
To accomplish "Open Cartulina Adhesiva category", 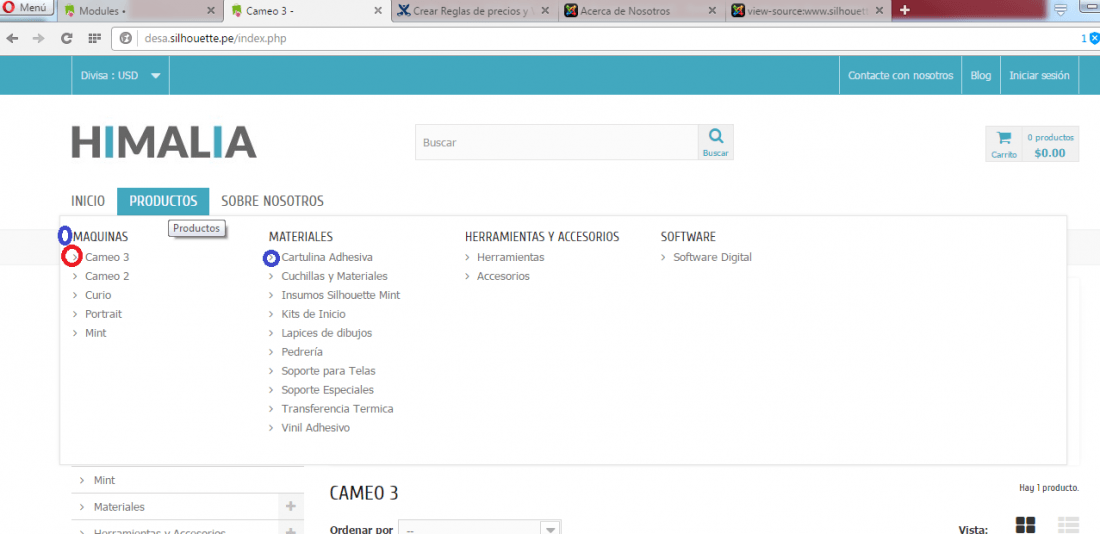I will [327, 258].
